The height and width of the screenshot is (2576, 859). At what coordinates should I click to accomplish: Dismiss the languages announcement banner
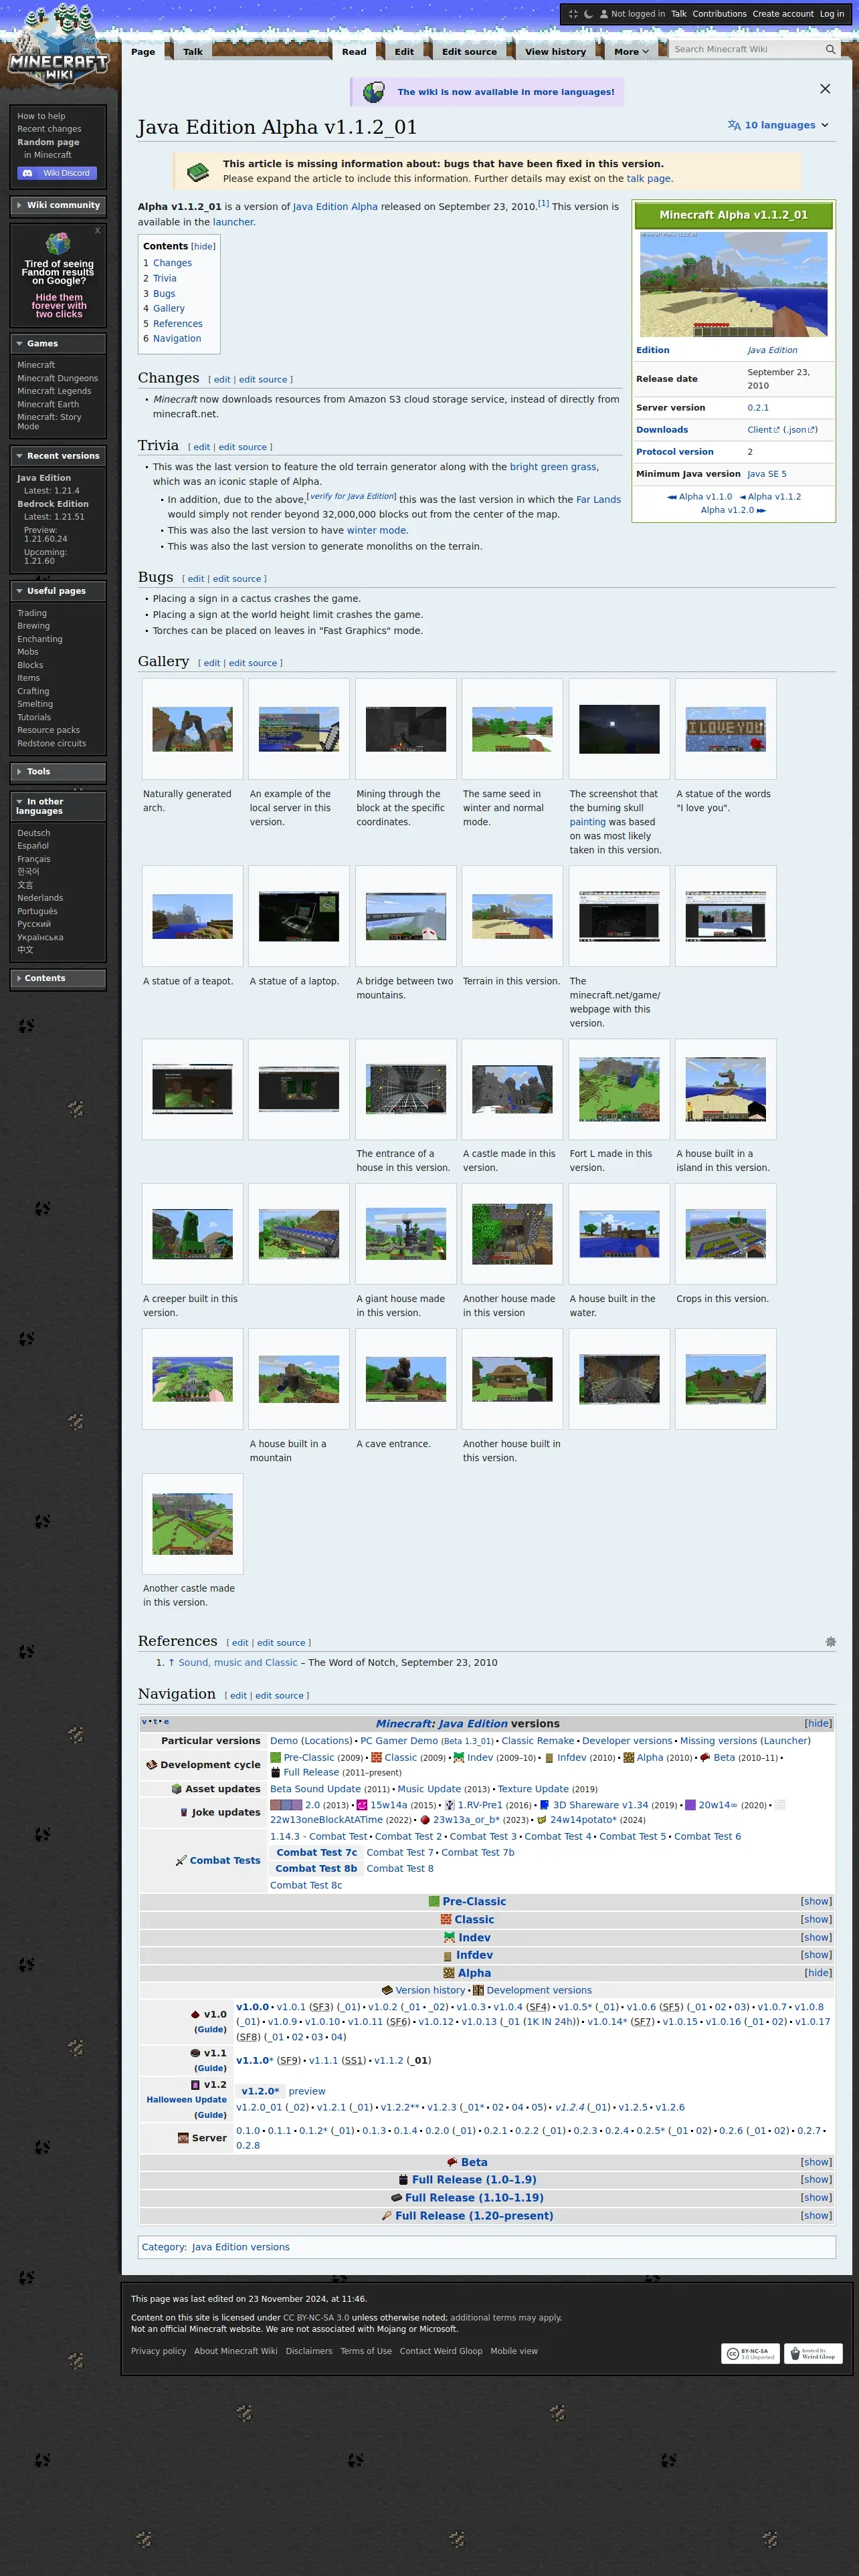825,89
